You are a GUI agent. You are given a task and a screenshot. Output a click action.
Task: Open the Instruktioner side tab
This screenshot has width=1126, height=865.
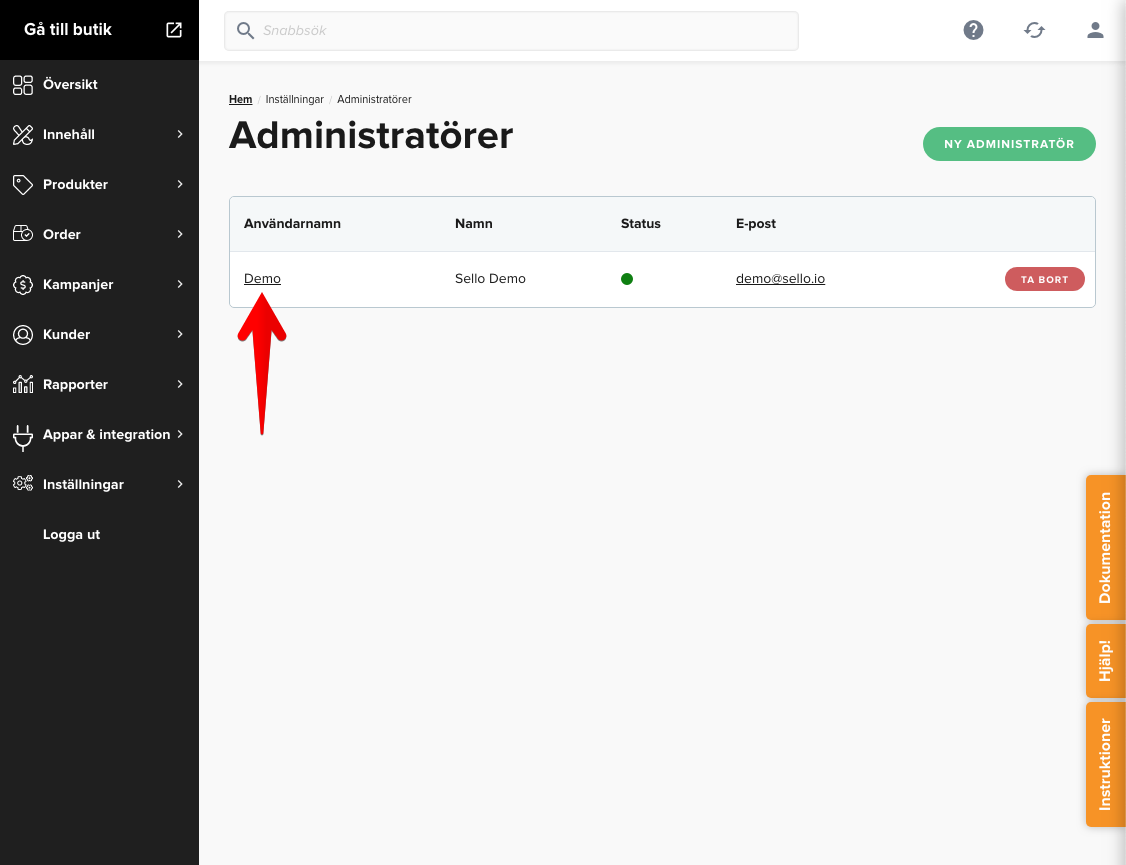(x=1105, y=765)
